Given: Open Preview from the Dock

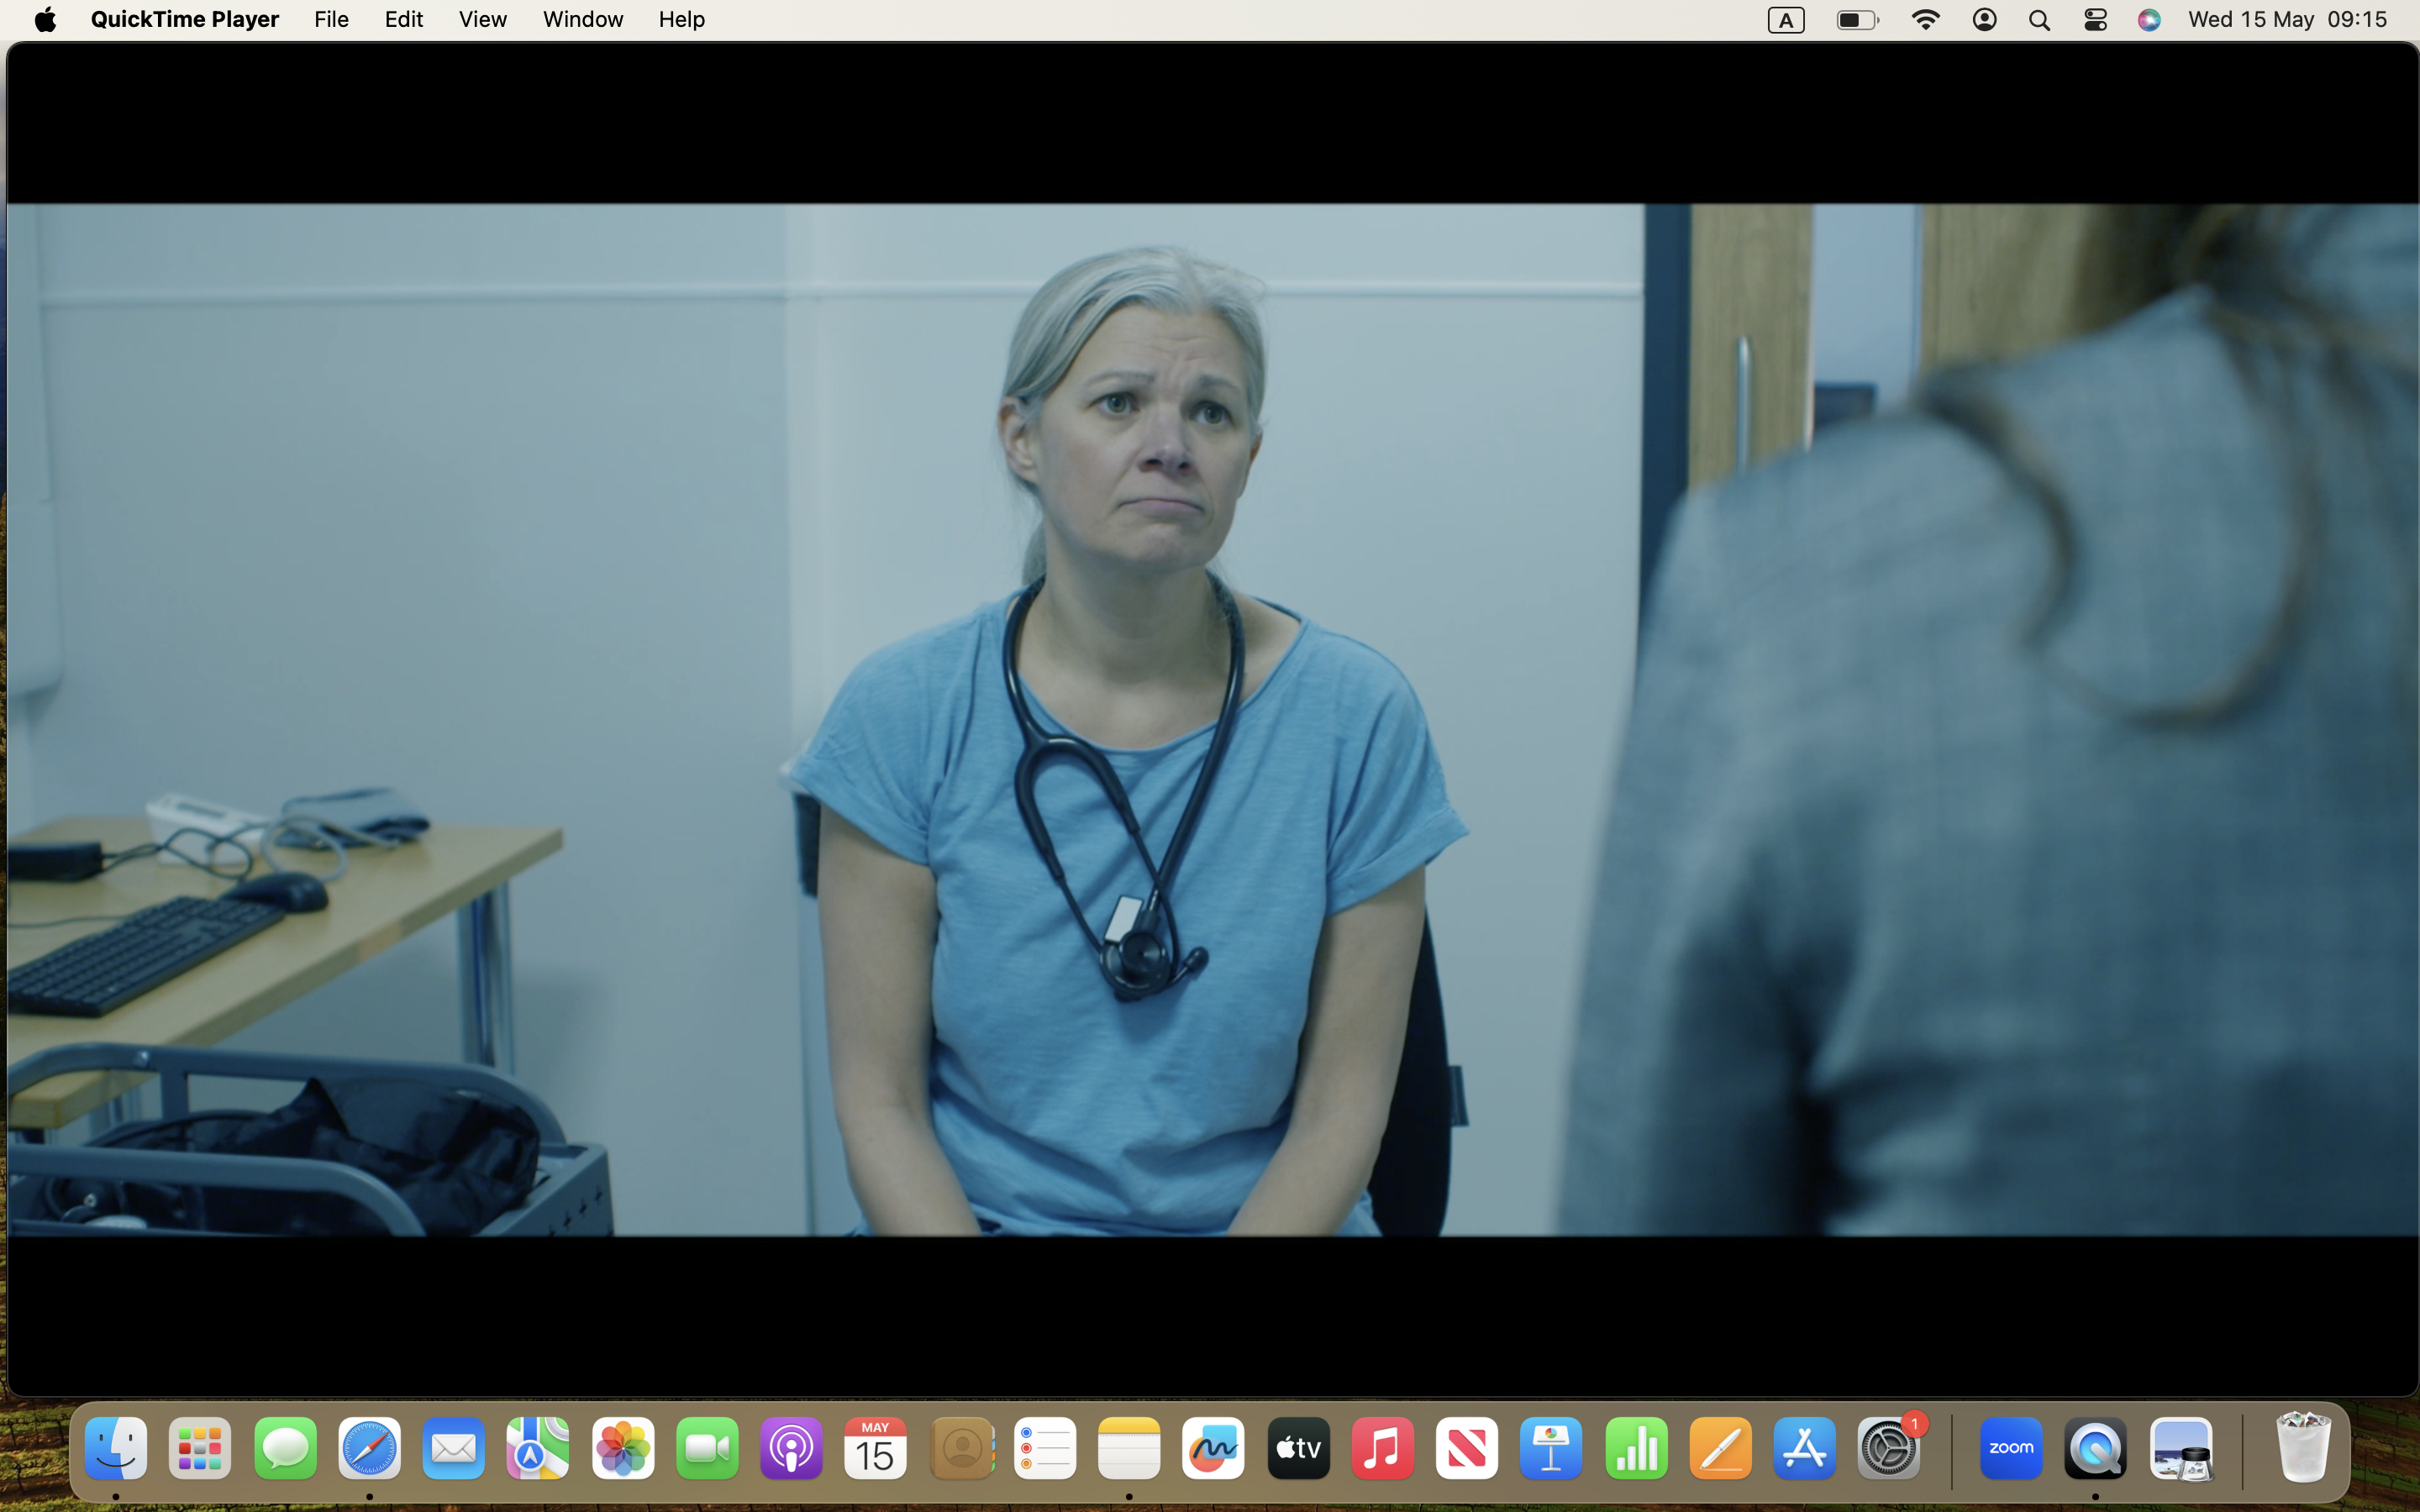Looking at the screenshot, I should [2181, 1448].
